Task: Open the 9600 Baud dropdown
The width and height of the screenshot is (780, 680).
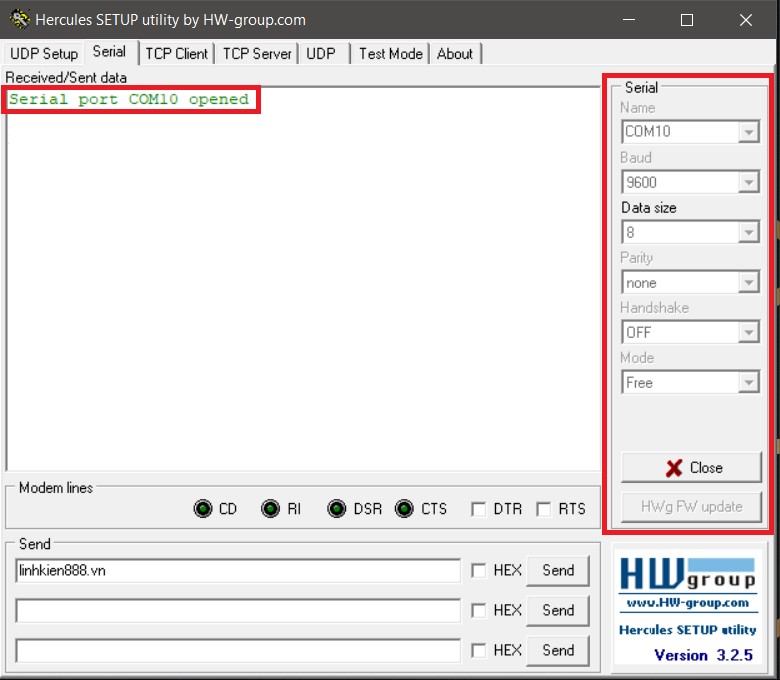Action: coord(749,182)
